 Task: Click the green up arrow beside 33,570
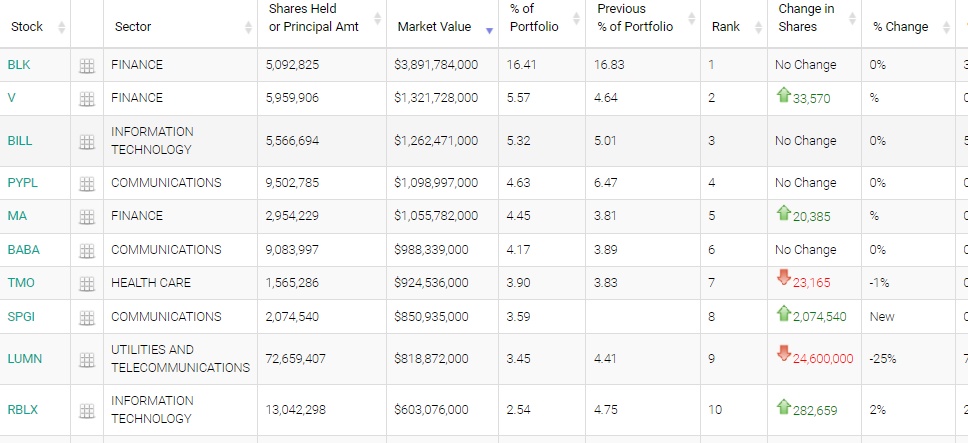coord(784,96)
